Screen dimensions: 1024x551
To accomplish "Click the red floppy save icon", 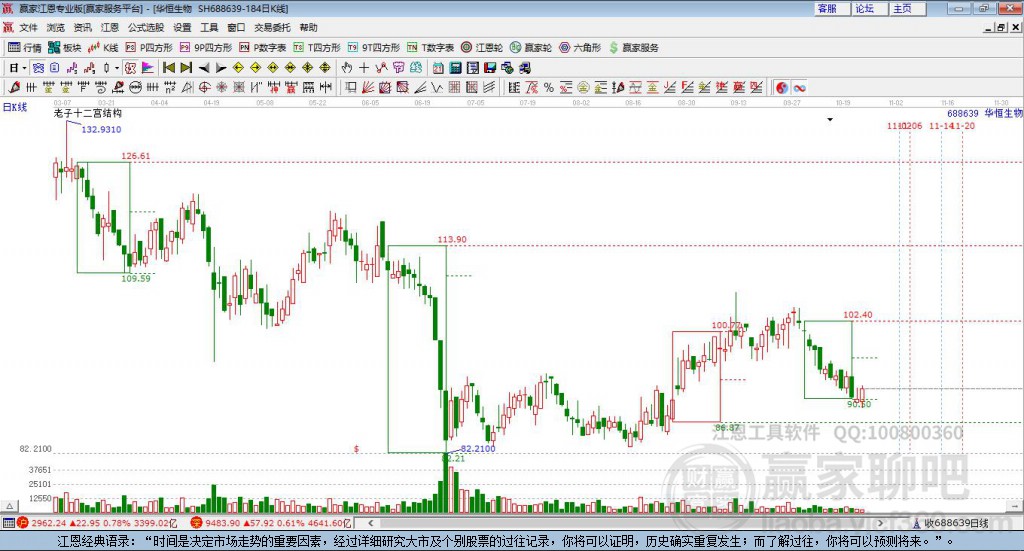I will tap(490, 68).
